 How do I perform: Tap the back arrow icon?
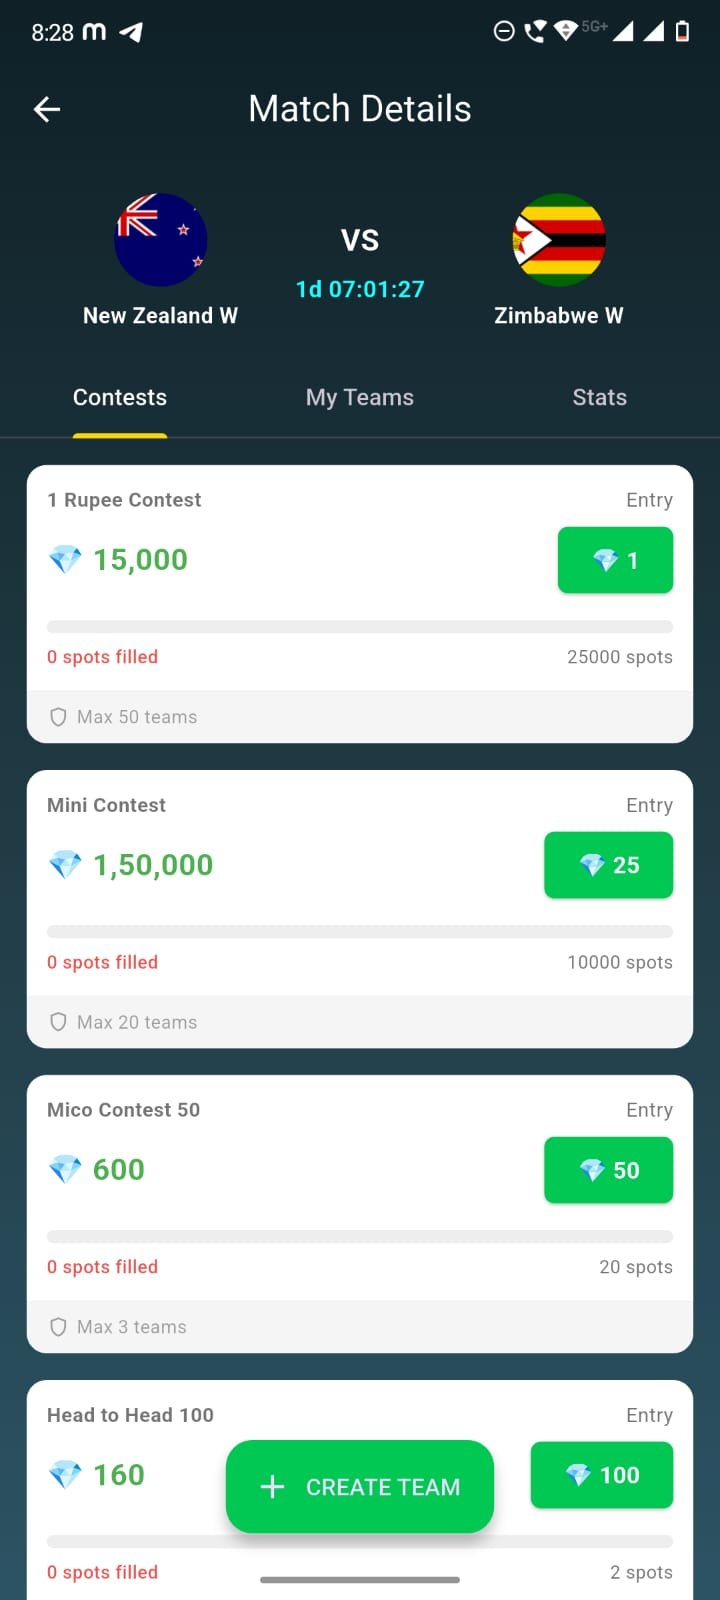[47, 109]
